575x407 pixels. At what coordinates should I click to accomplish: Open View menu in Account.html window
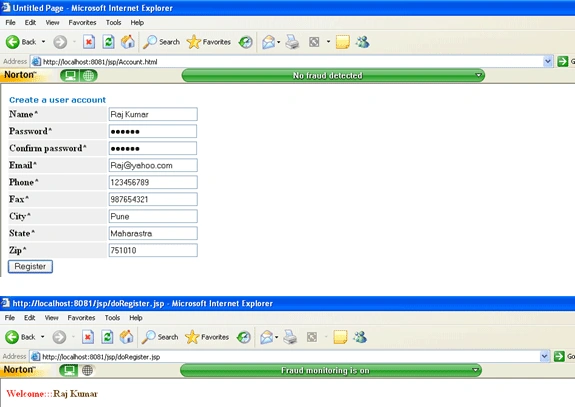click(52, 23)
